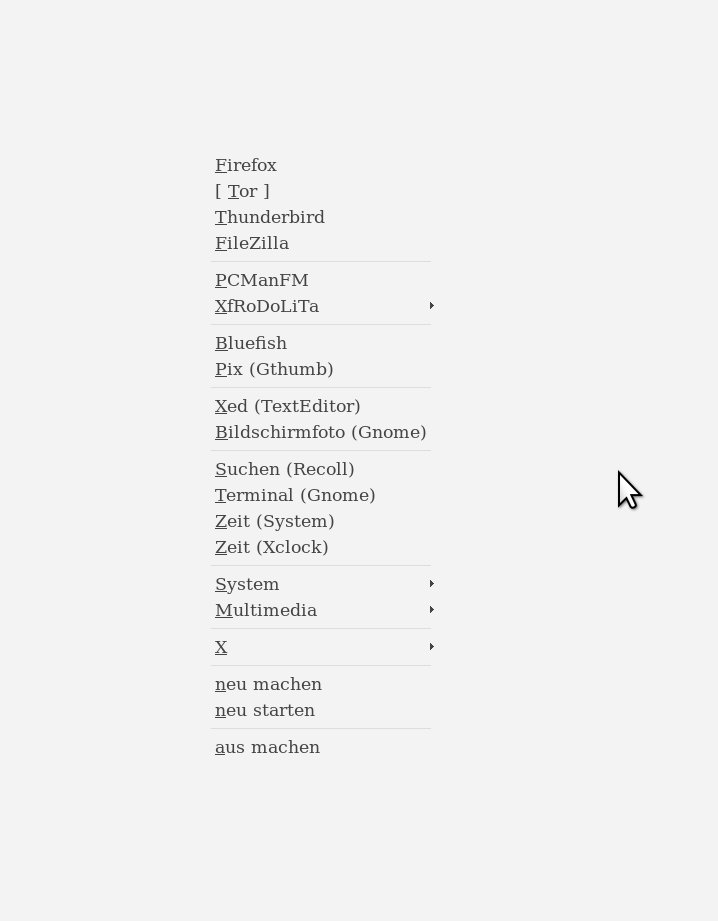Image resolution: width=718 pixels, height=921 pixels.
Task: Launch Terminal (Gnome)
Action: click(x=295, y=496)
